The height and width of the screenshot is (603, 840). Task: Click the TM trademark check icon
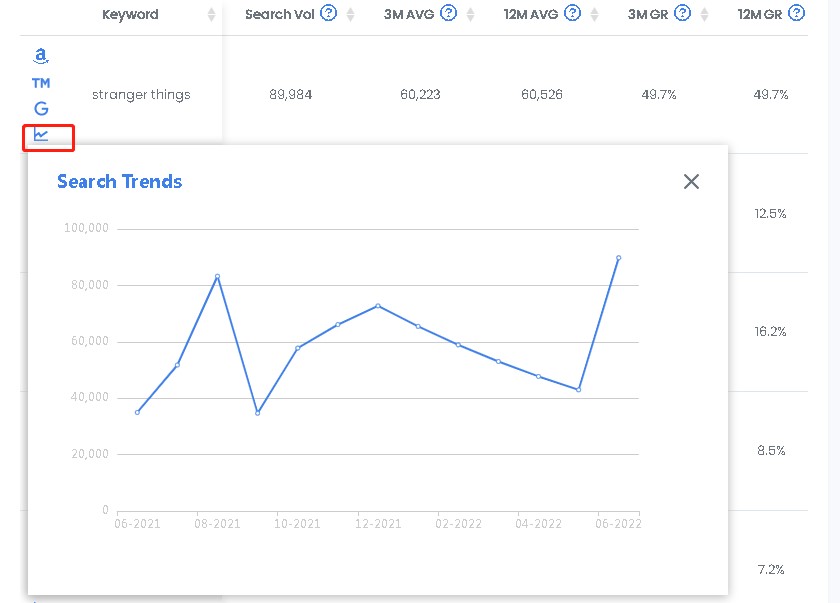41,83
